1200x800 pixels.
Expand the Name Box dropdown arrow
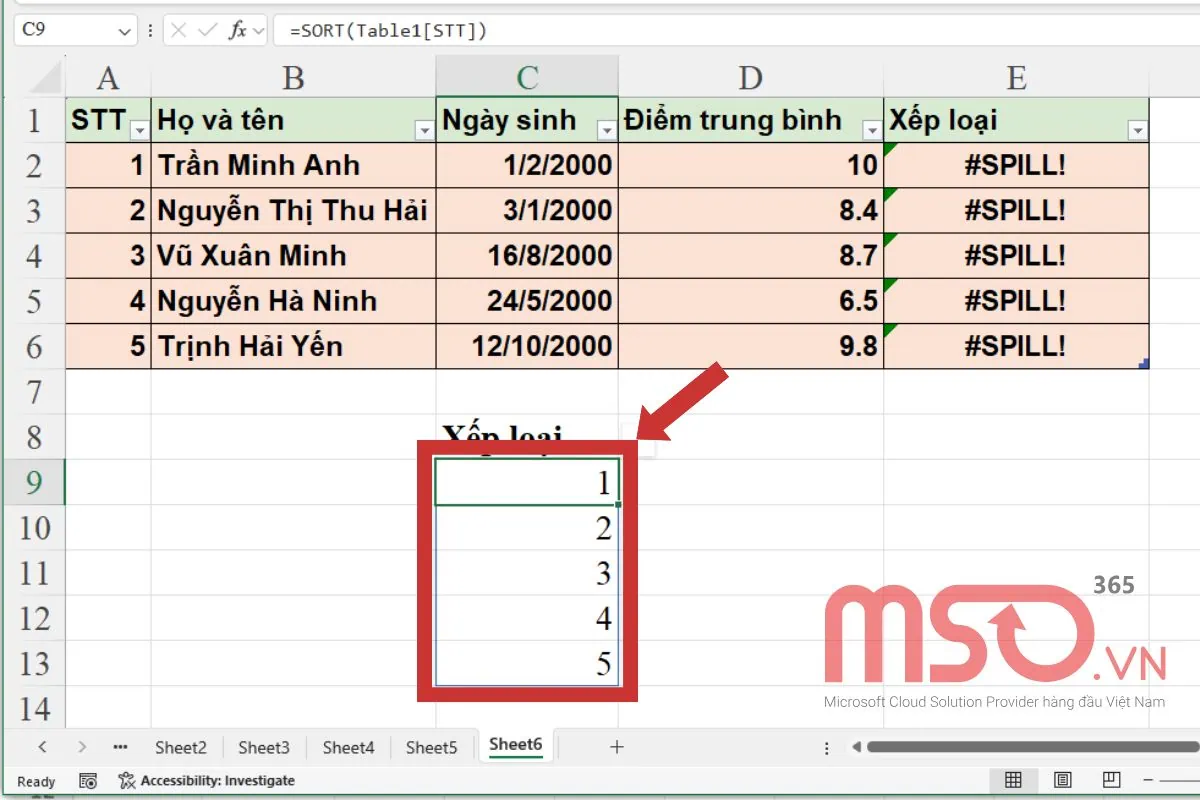click(x=125, y=30)
